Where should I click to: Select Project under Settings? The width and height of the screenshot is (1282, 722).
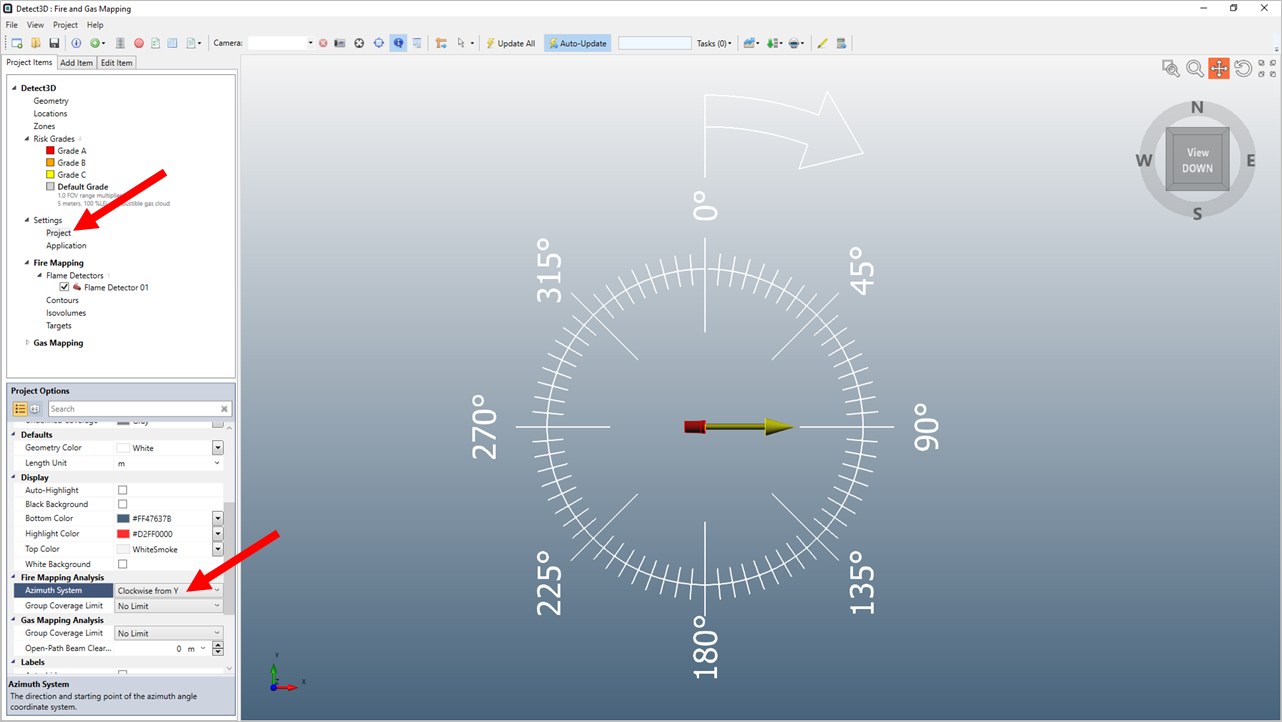[x=58, y=233]
